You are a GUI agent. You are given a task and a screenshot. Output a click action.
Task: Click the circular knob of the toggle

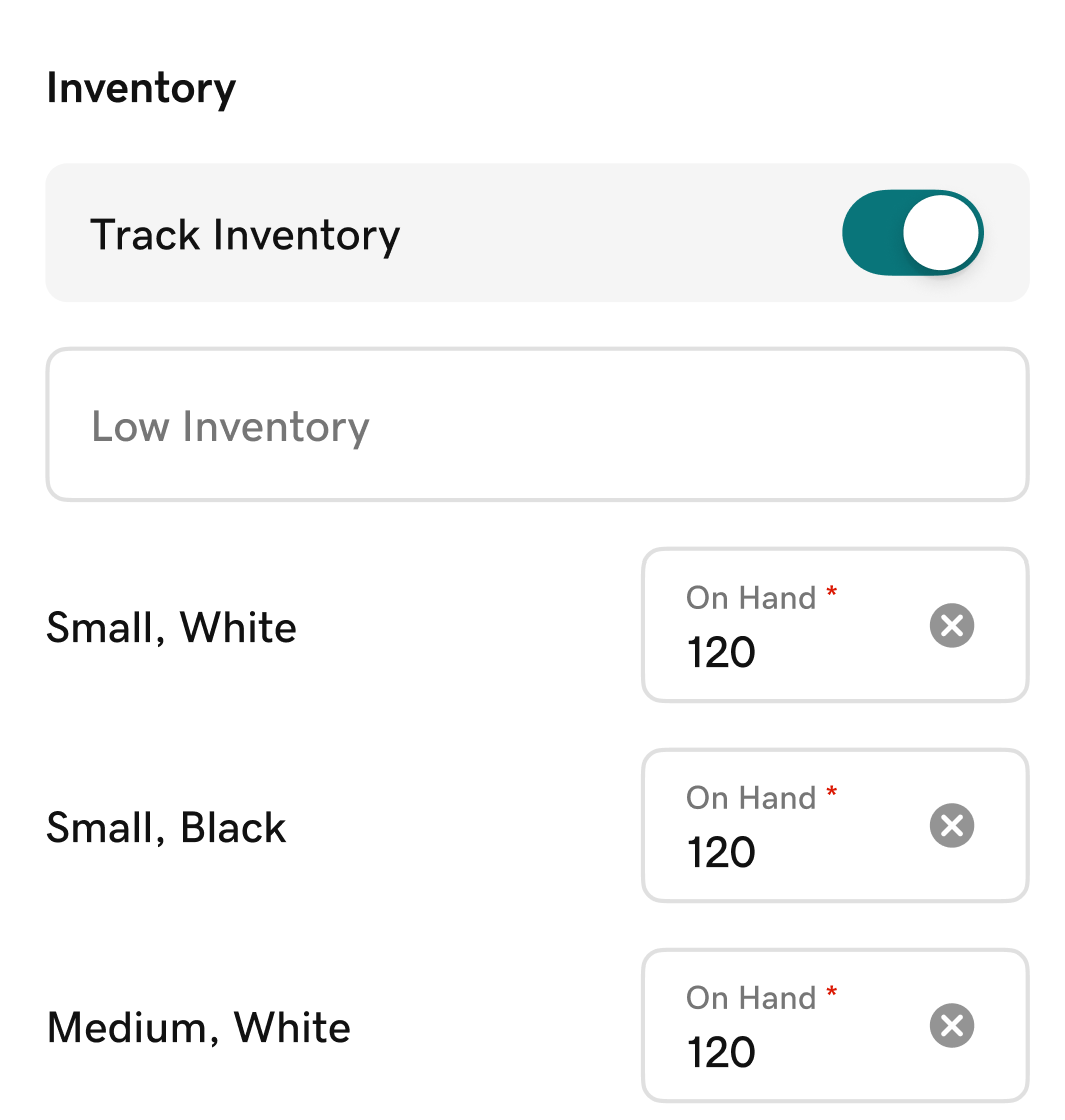941,233
